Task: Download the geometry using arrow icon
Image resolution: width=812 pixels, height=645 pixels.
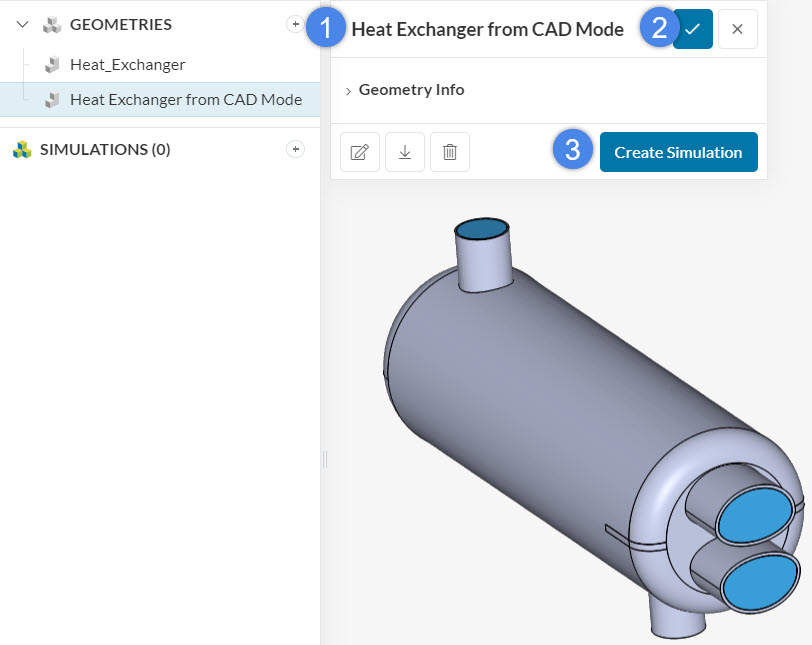Action: point(405,152)
